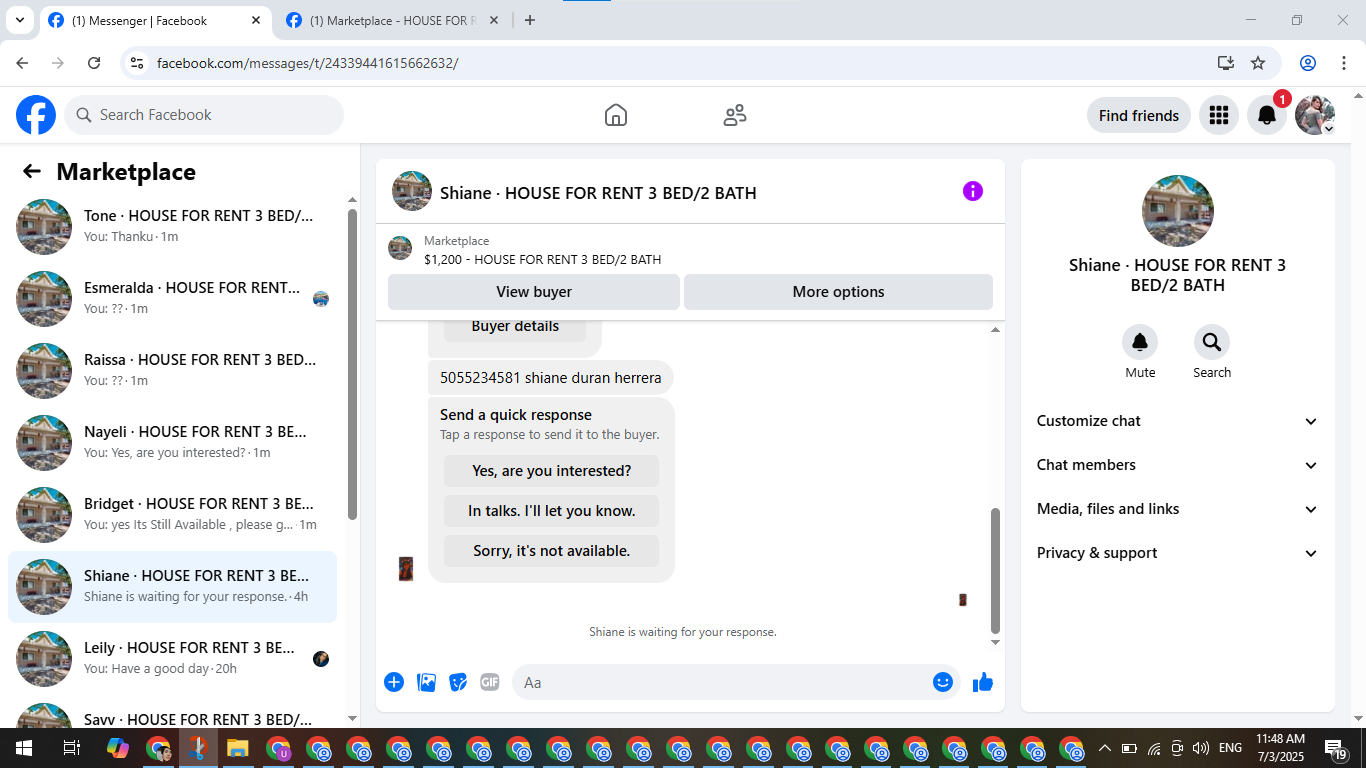Screen dimensions: 1366x768
Task: Show hidden icons in the system tray
Action: 1104,748
